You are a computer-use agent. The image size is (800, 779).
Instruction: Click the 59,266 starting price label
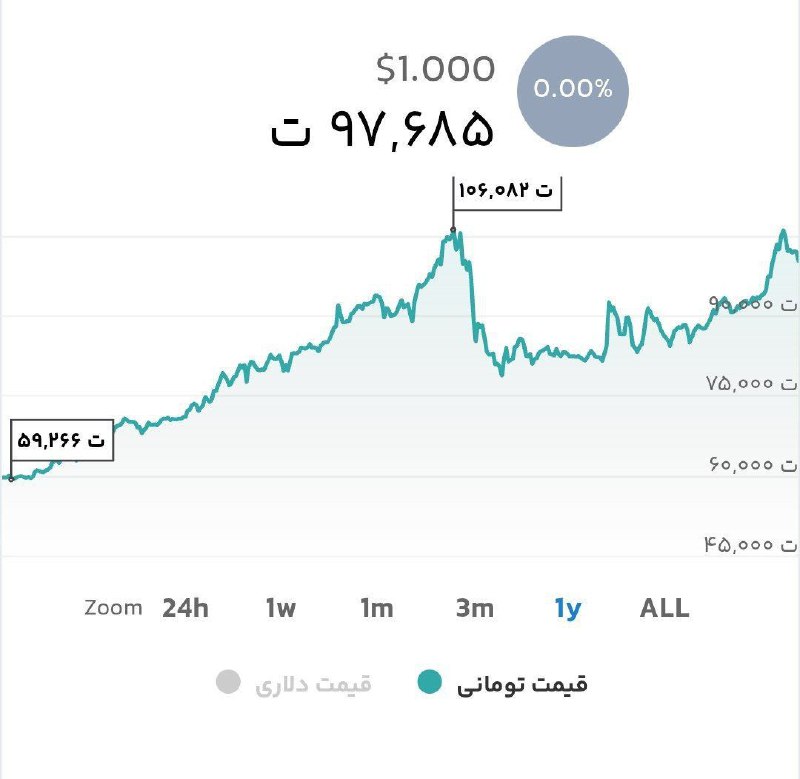coord(62,439)
